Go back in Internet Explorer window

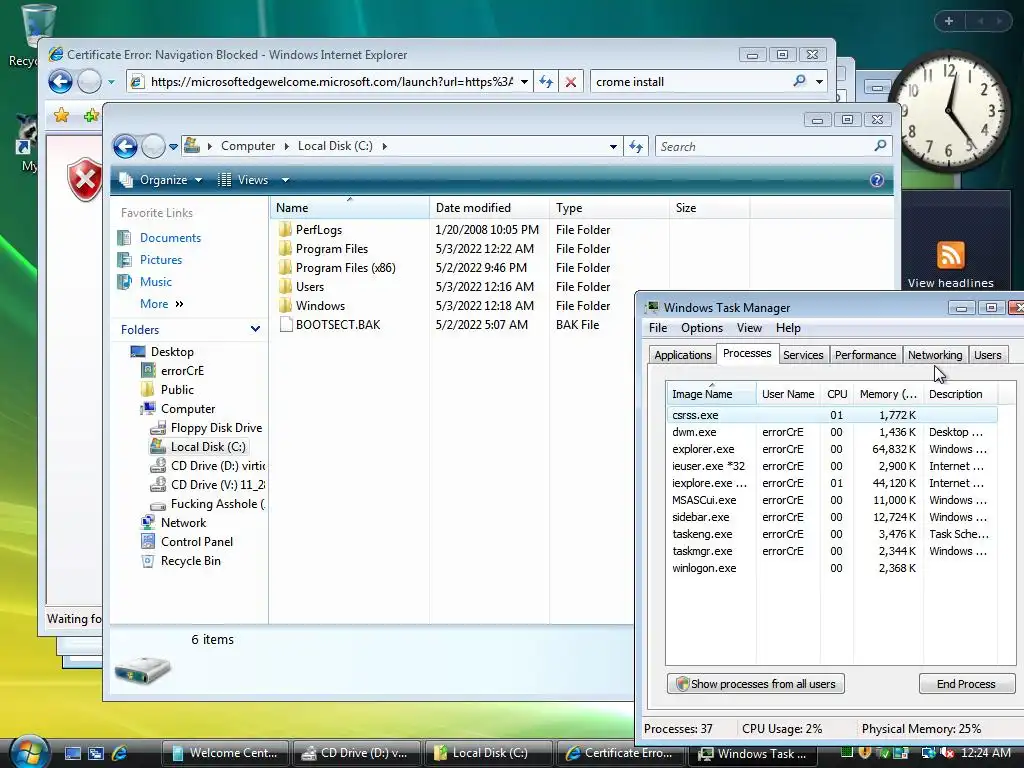[61, 82]
